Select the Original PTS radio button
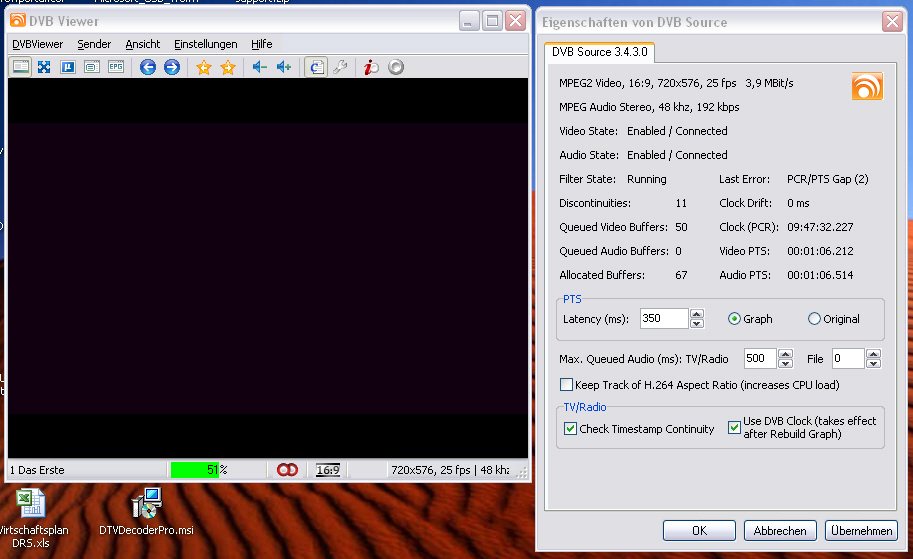Screen dimensions: 913x559 click(x=815, y=319)
